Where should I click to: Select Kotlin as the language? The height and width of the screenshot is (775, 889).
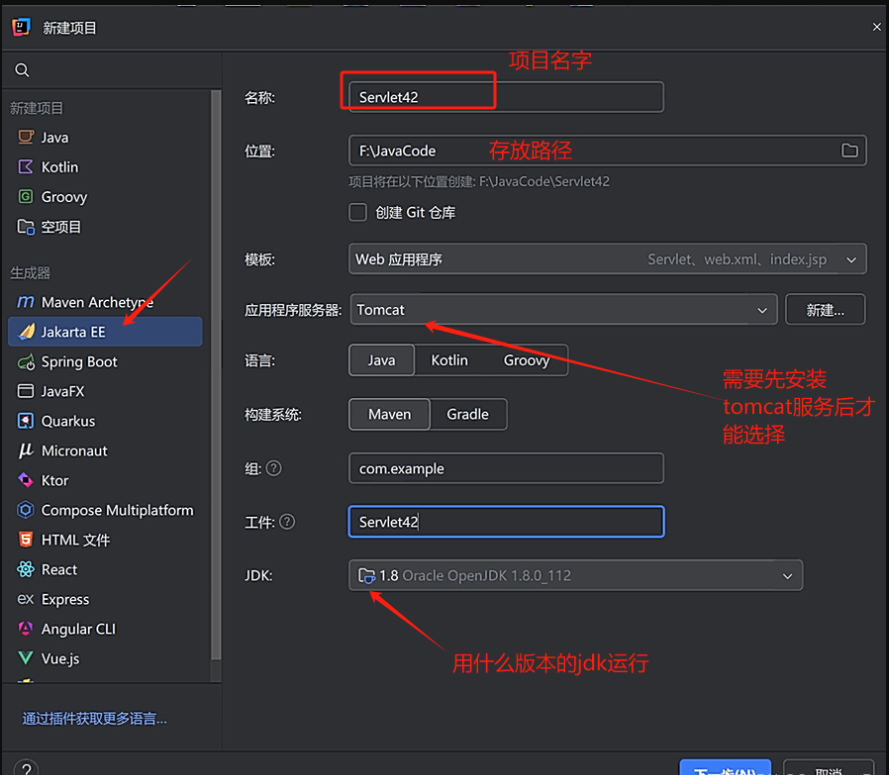click(x=450, y=360)
